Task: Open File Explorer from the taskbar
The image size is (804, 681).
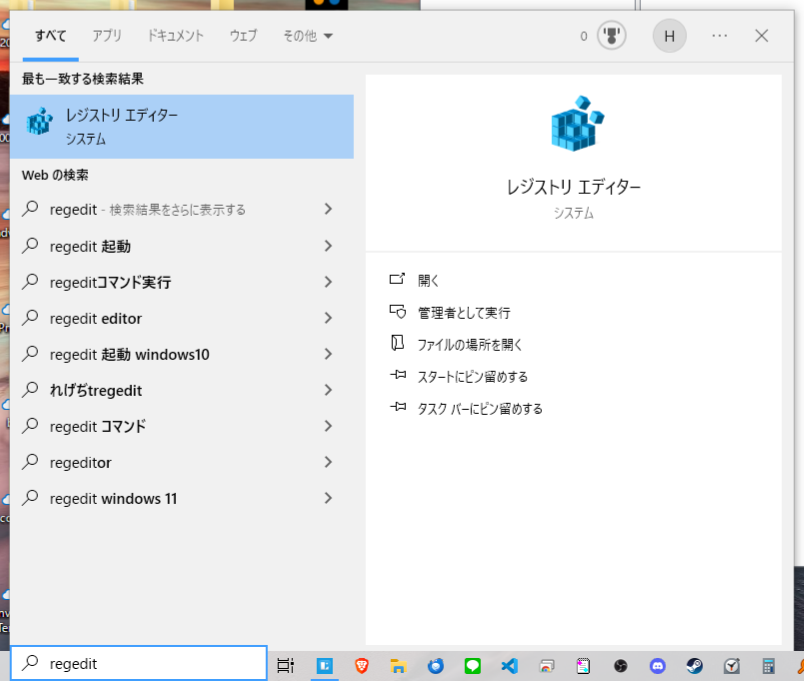Action: (x=398, y=666)
